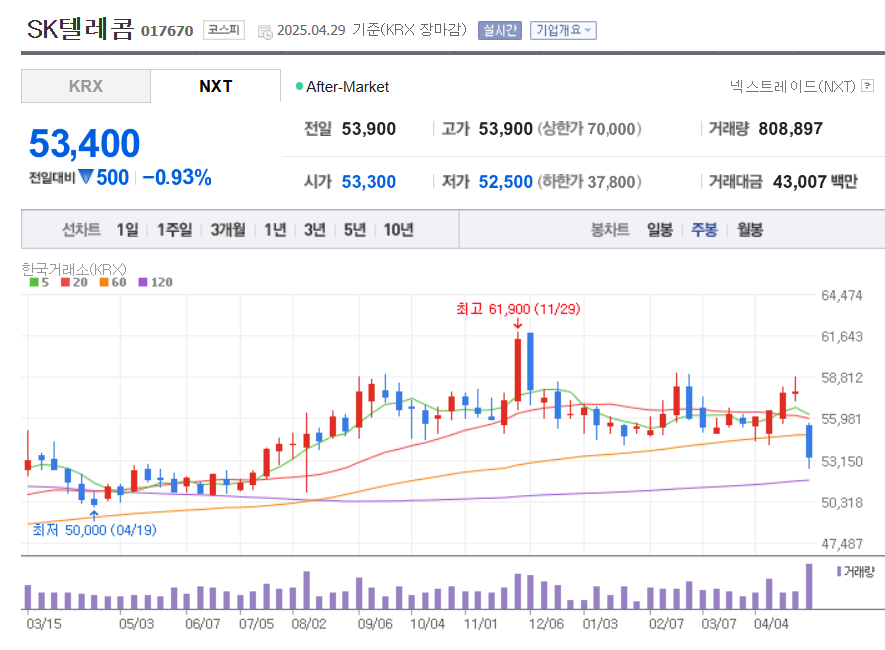Click the 거래량 value 808,897

(x=790, y=129)
